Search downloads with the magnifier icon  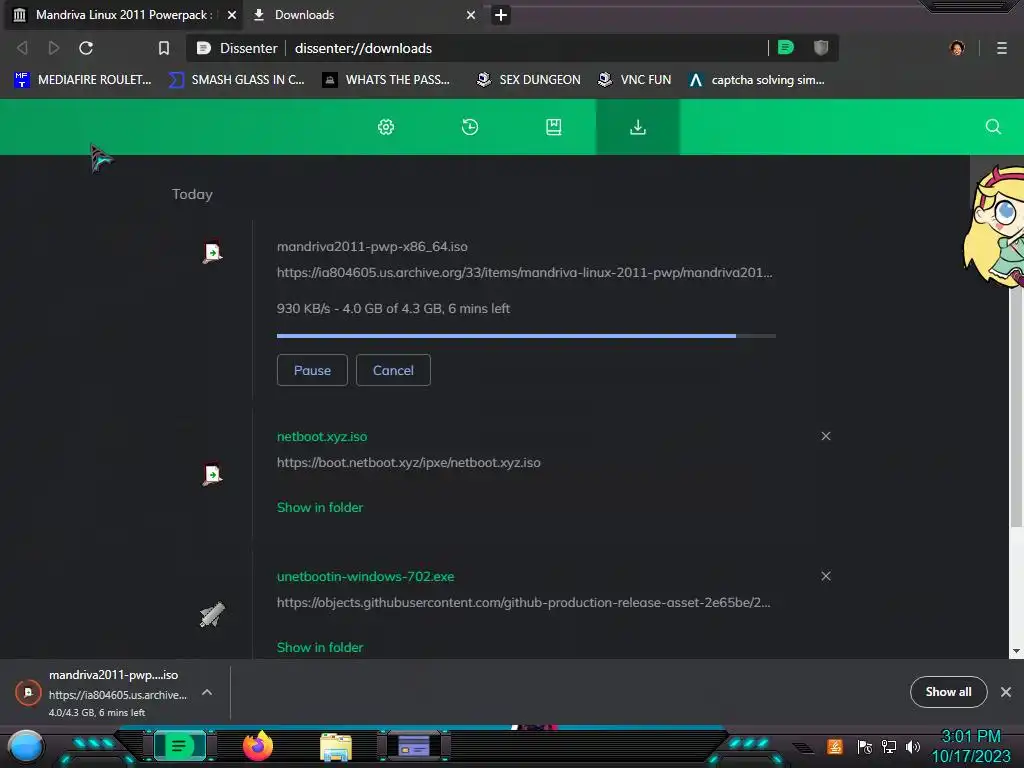tap(993, 127)
